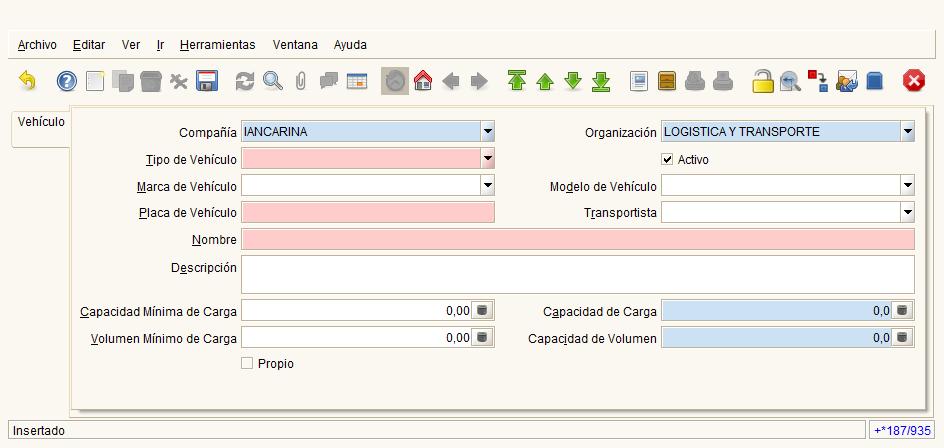Click the Volumen Mínimo de Carga value field
Viewport: 944px width, 448px height.
click(x=356, y=337)
